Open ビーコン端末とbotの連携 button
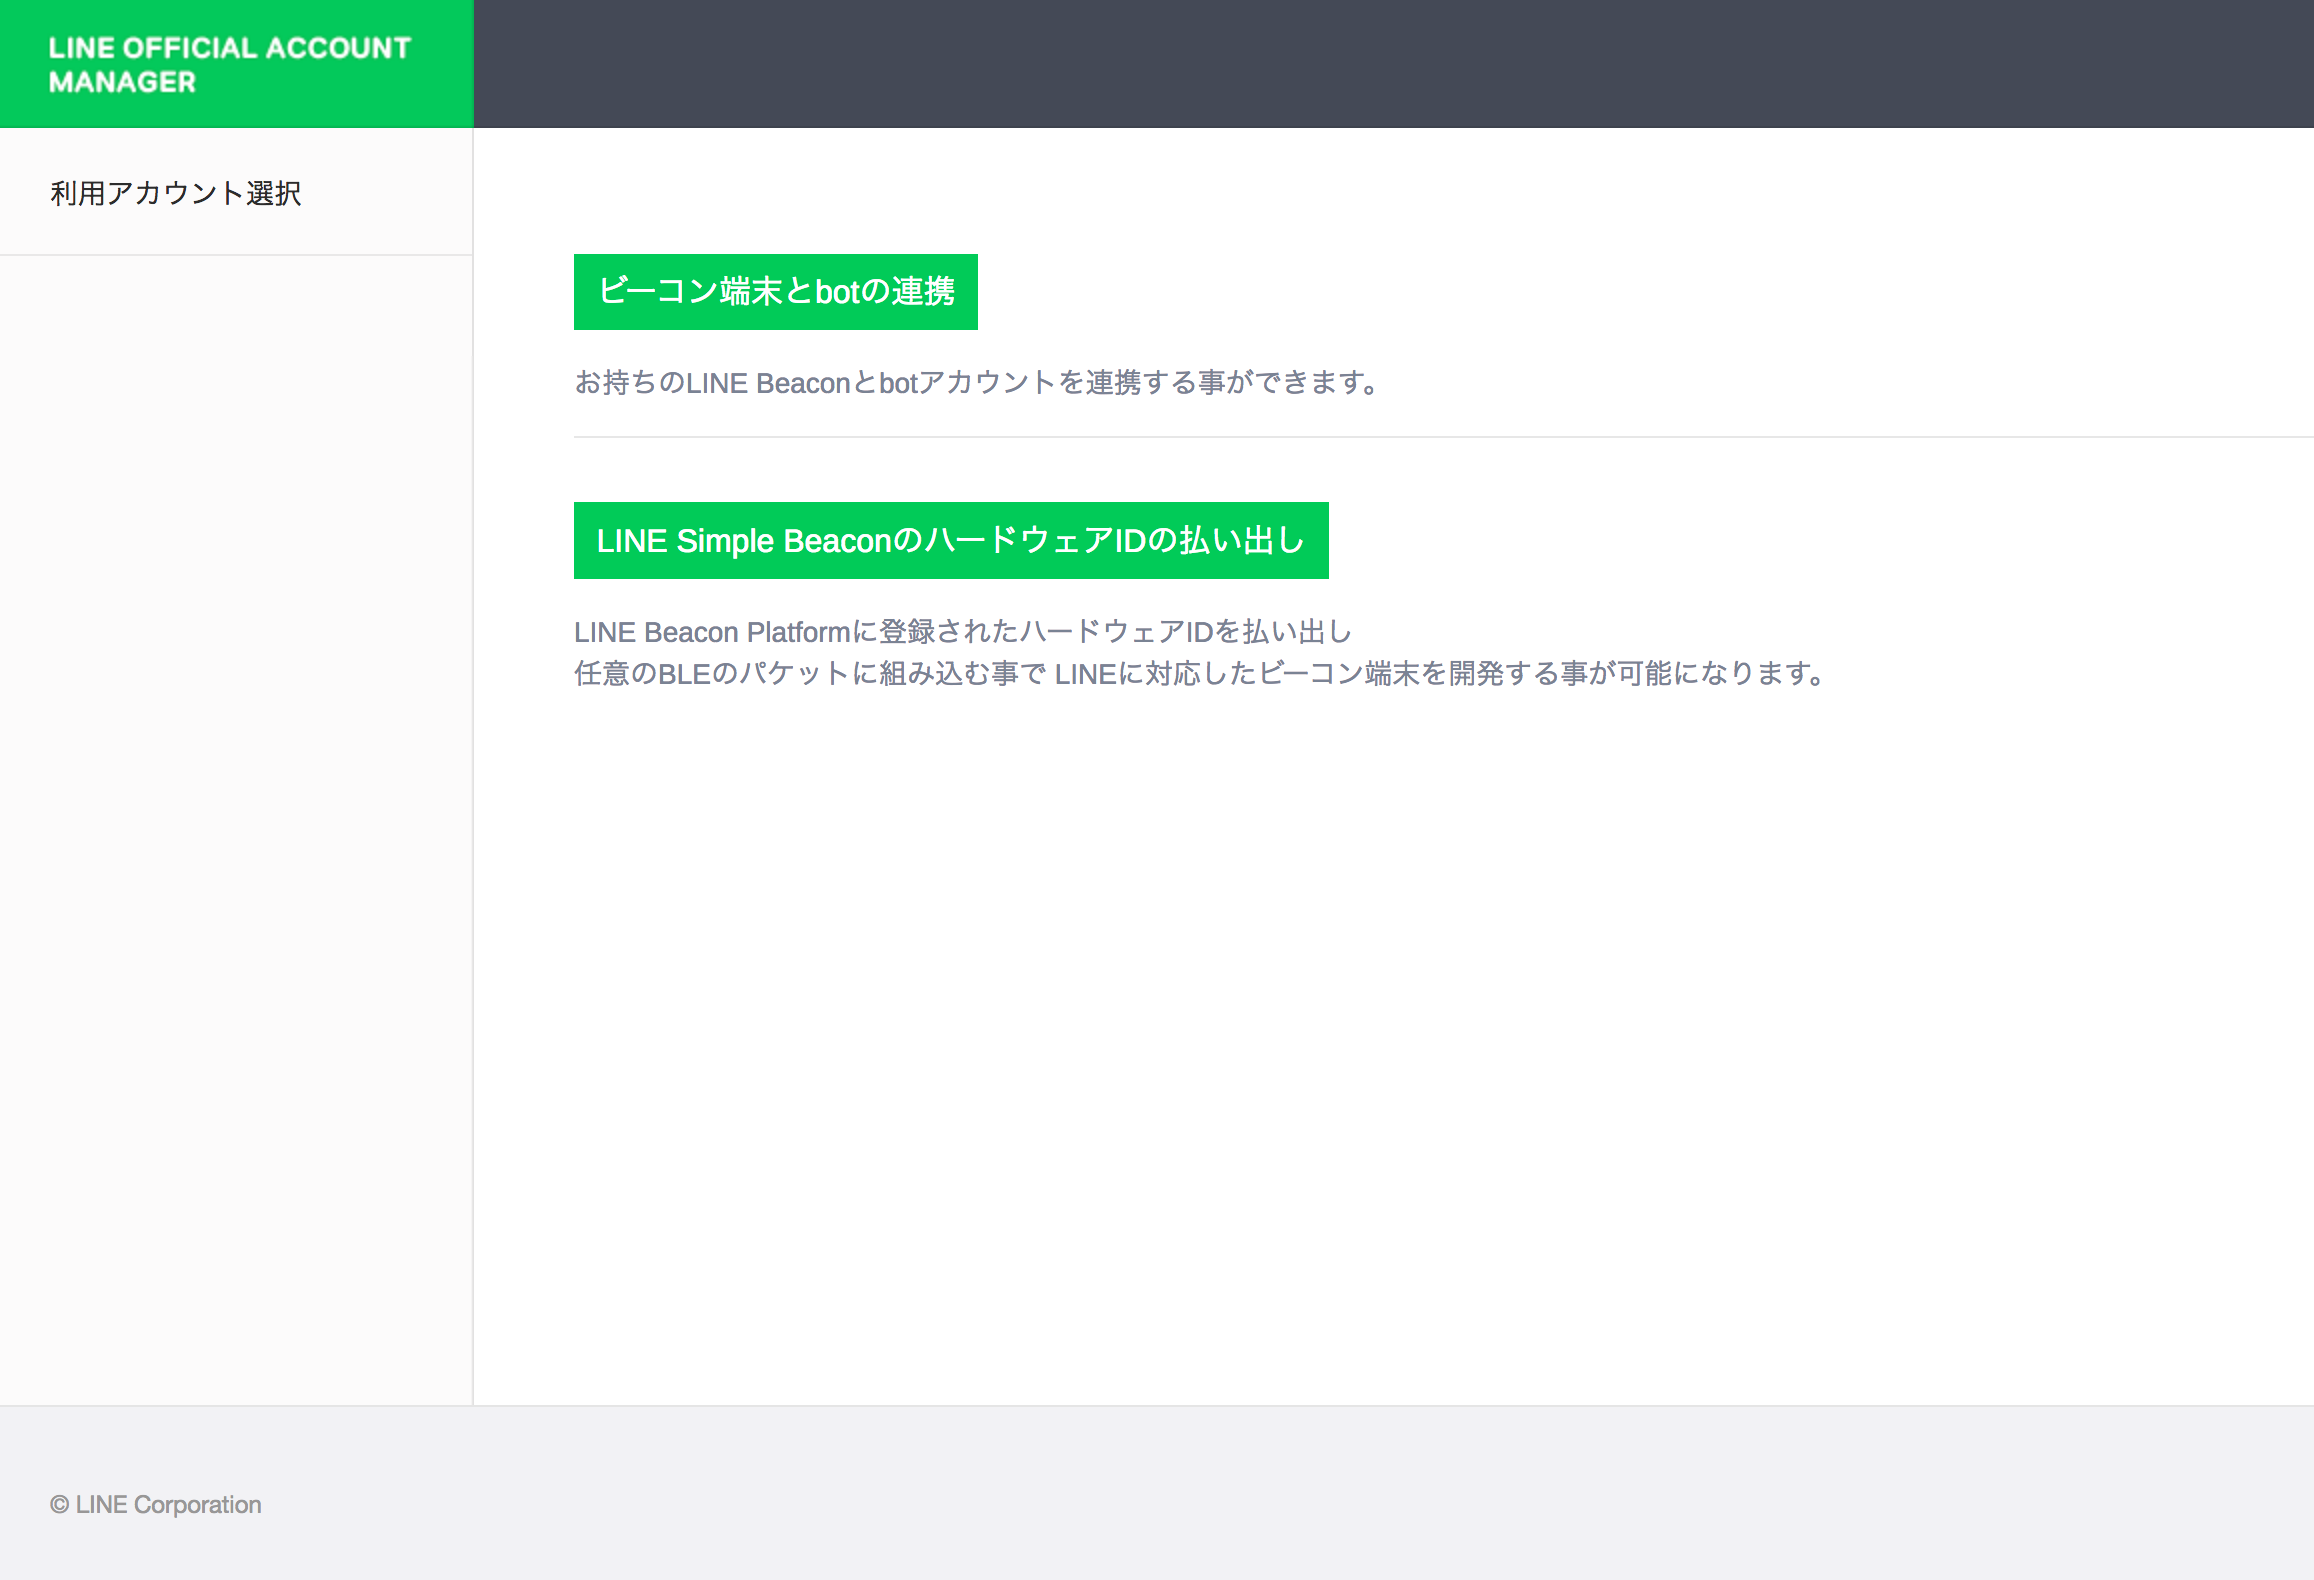 775,292
